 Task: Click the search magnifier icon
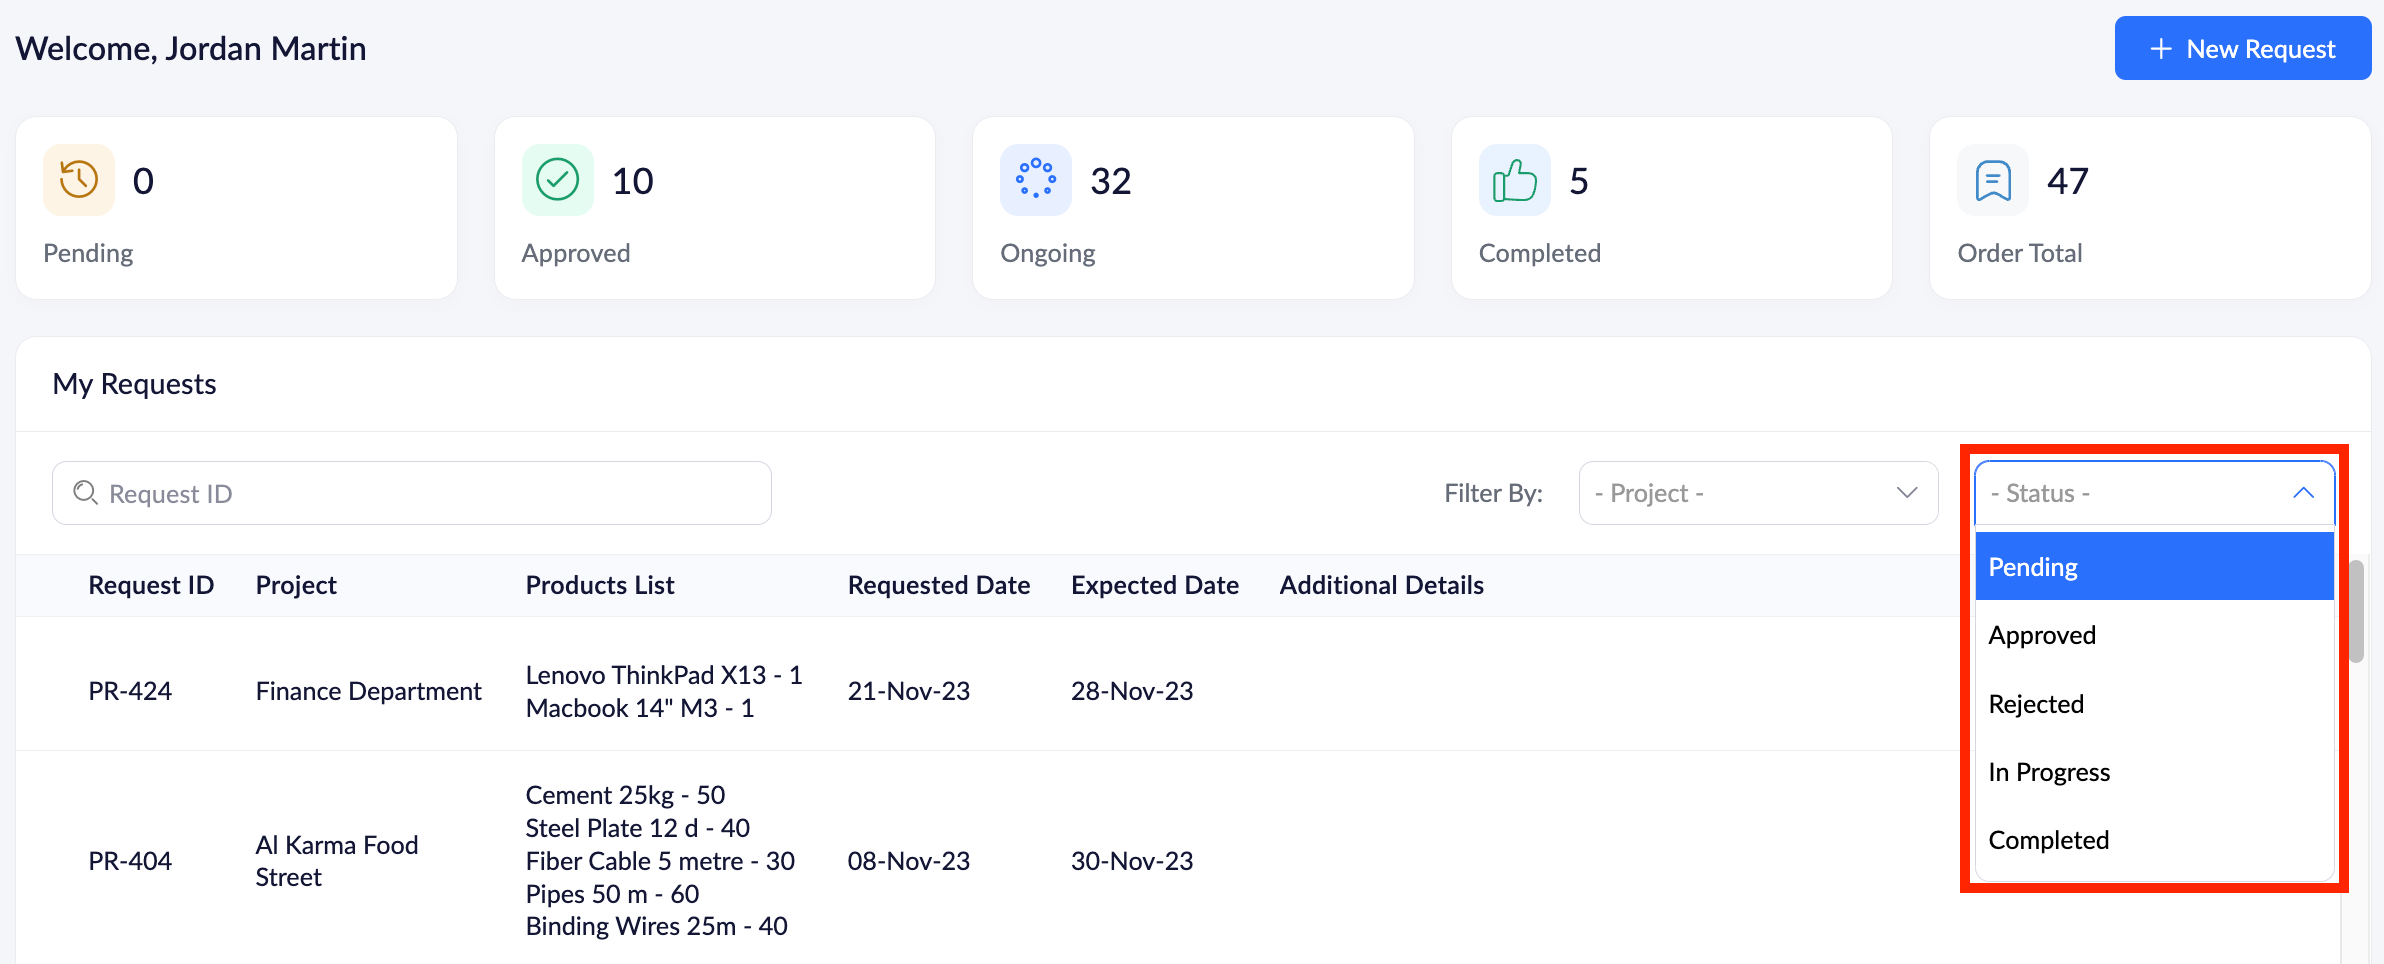(x=86, y=493)
